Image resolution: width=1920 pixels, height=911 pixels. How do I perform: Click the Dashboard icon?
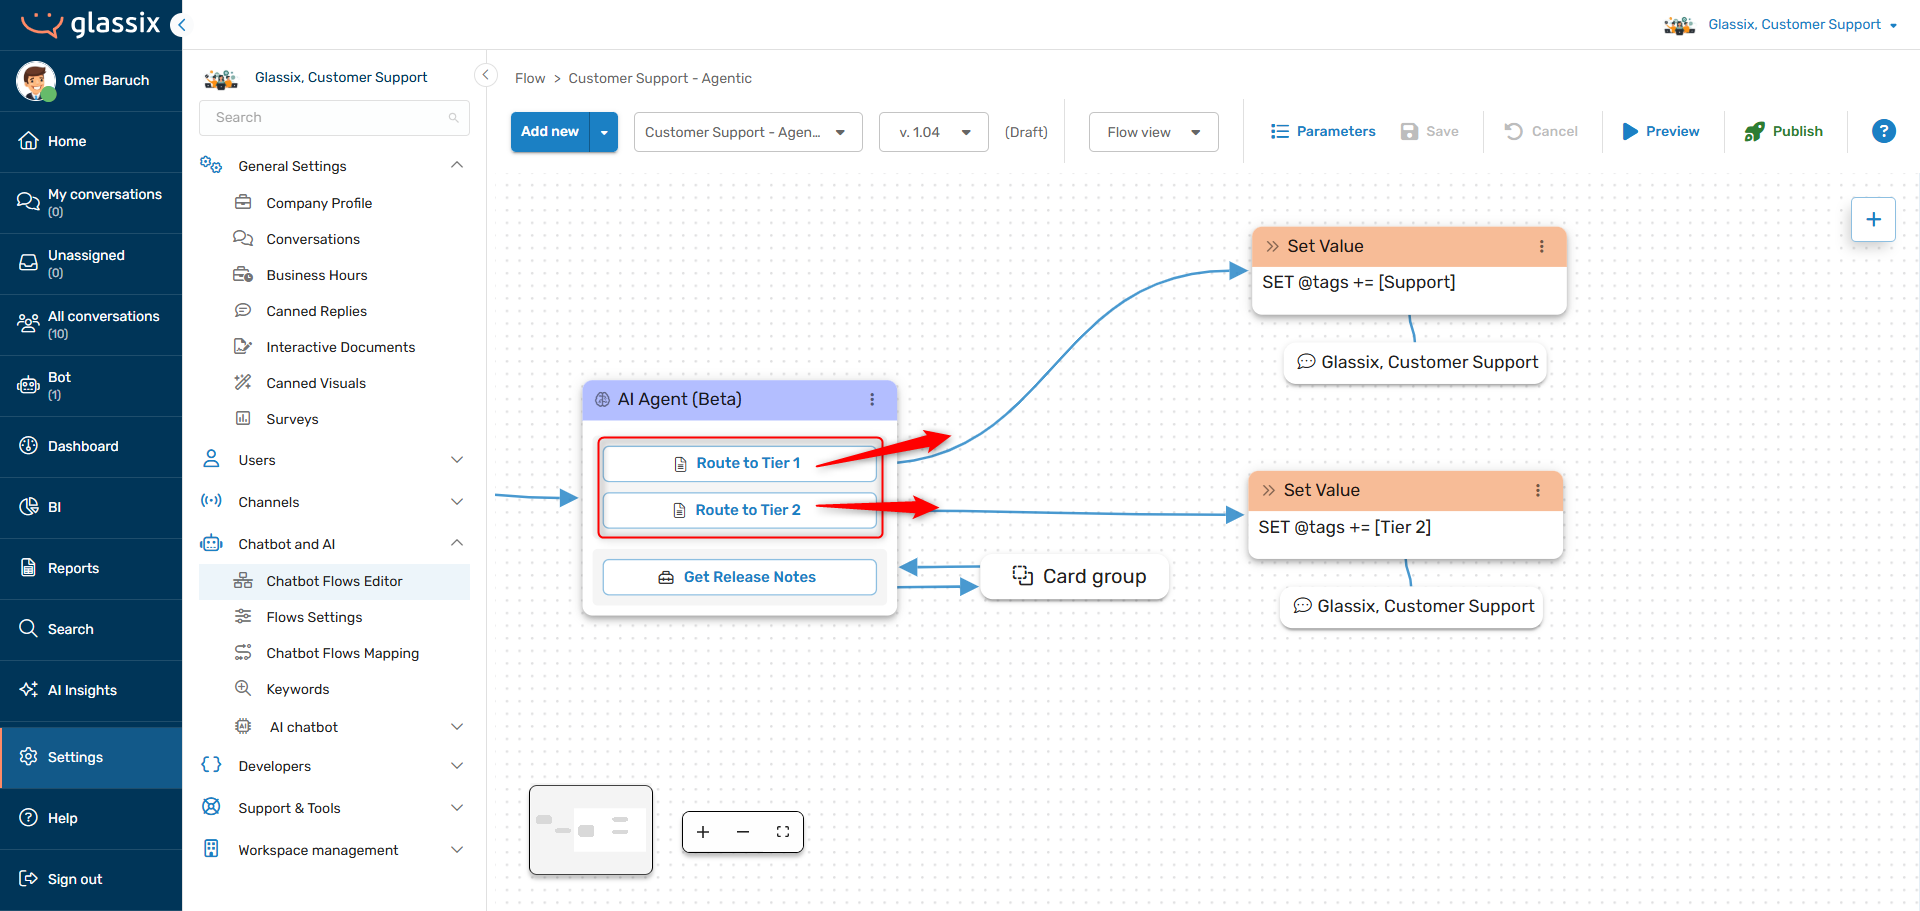pyautogui.click(x=28, y=446)
